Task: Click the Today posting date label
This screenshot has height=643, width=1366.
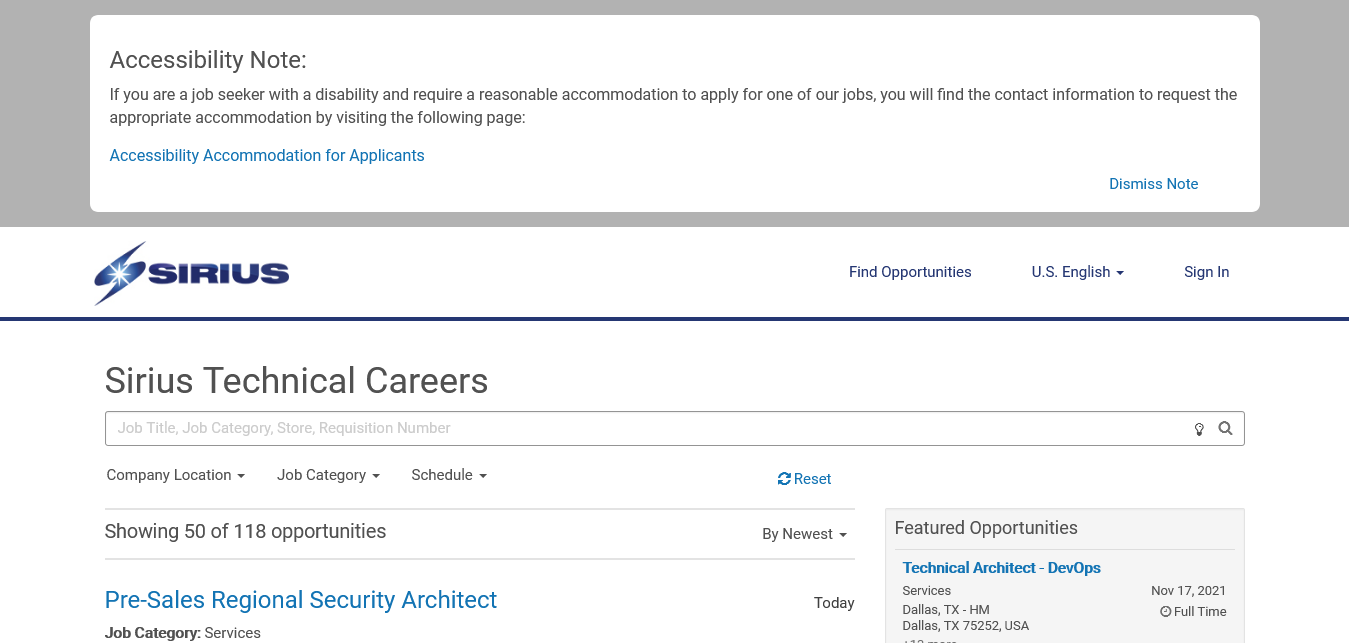Action: pyautogui.click(x=834, y=603)
